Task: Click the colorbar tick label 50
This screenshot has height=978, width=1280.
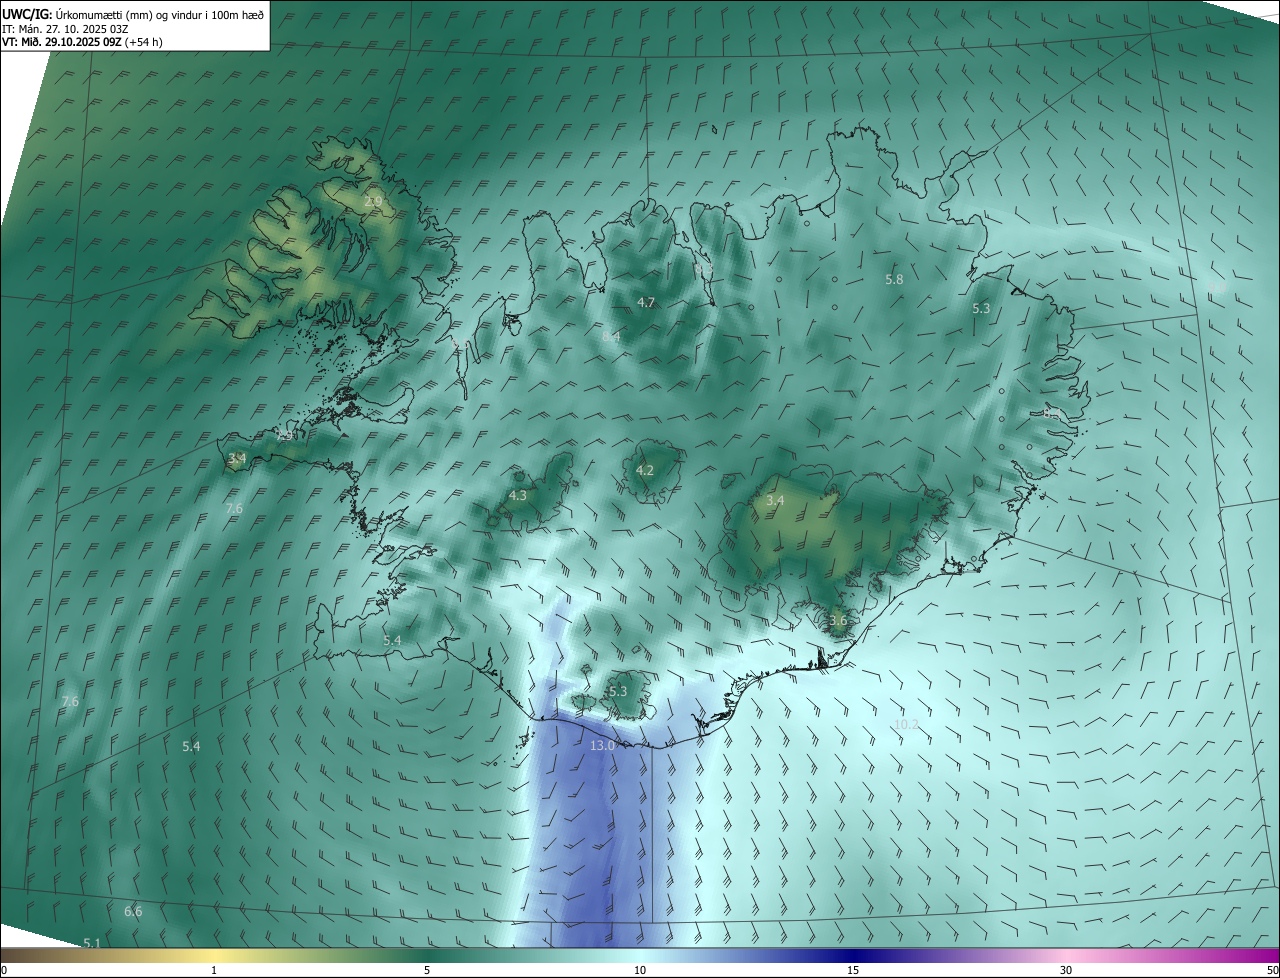Action: tap(1272, 970)
